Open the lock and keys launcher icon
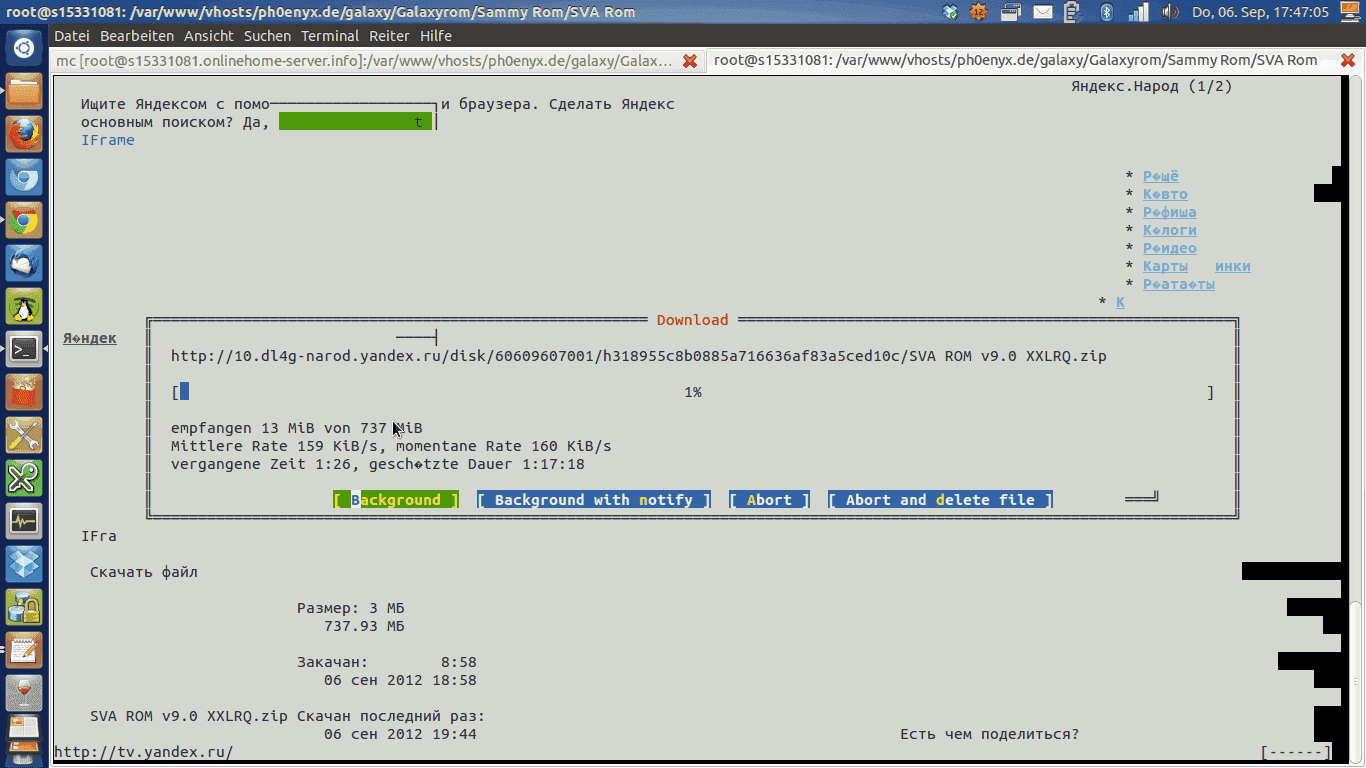The width and height of the screenshot is (1366, 768). (24, 607)
